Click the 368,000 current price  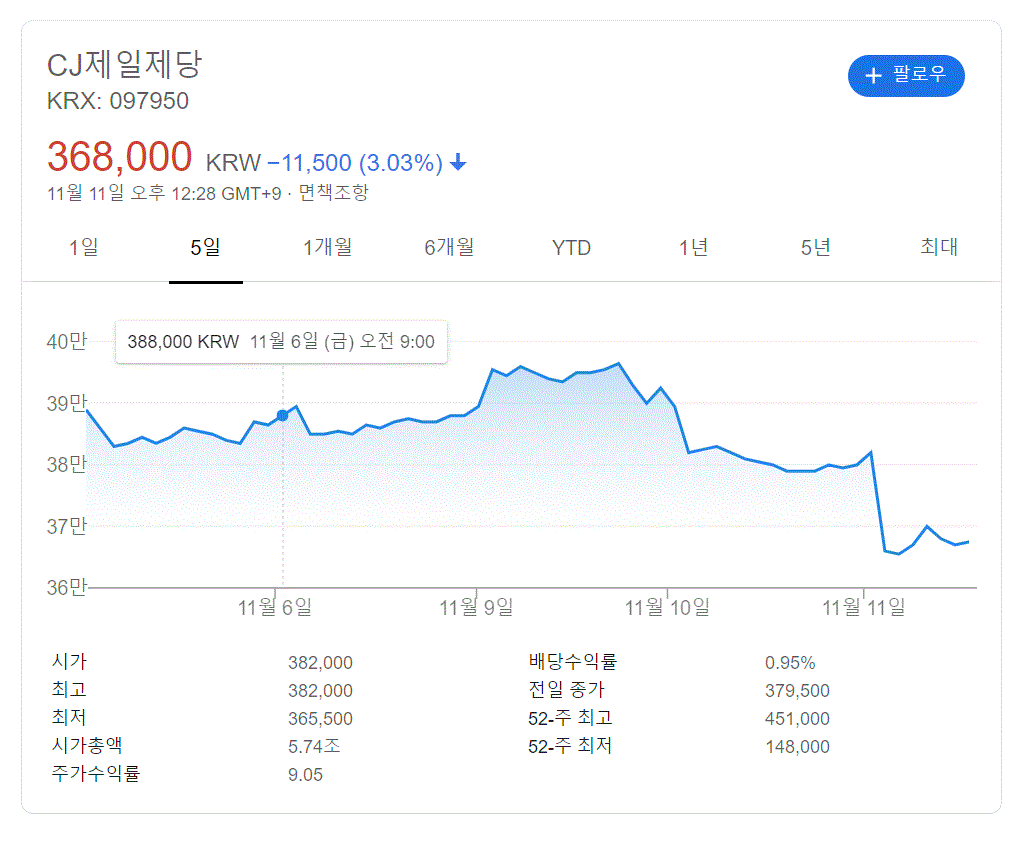119,158
